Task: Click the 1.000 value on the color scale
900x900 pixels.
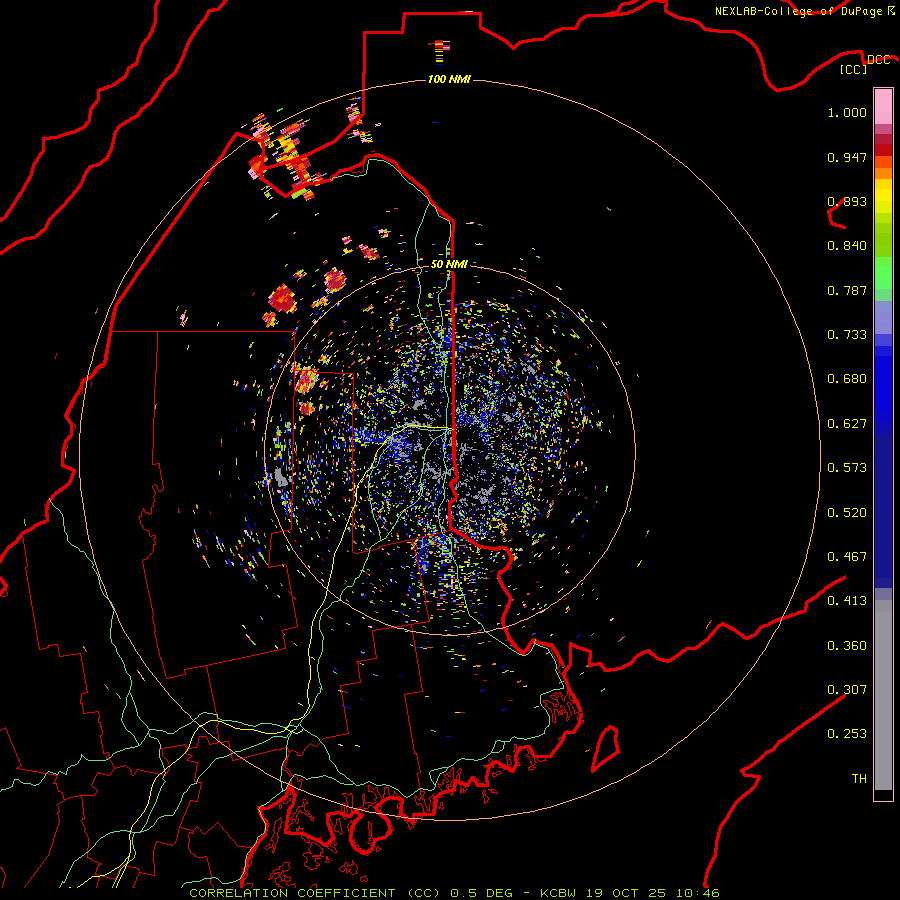Action: coord(847,112)
